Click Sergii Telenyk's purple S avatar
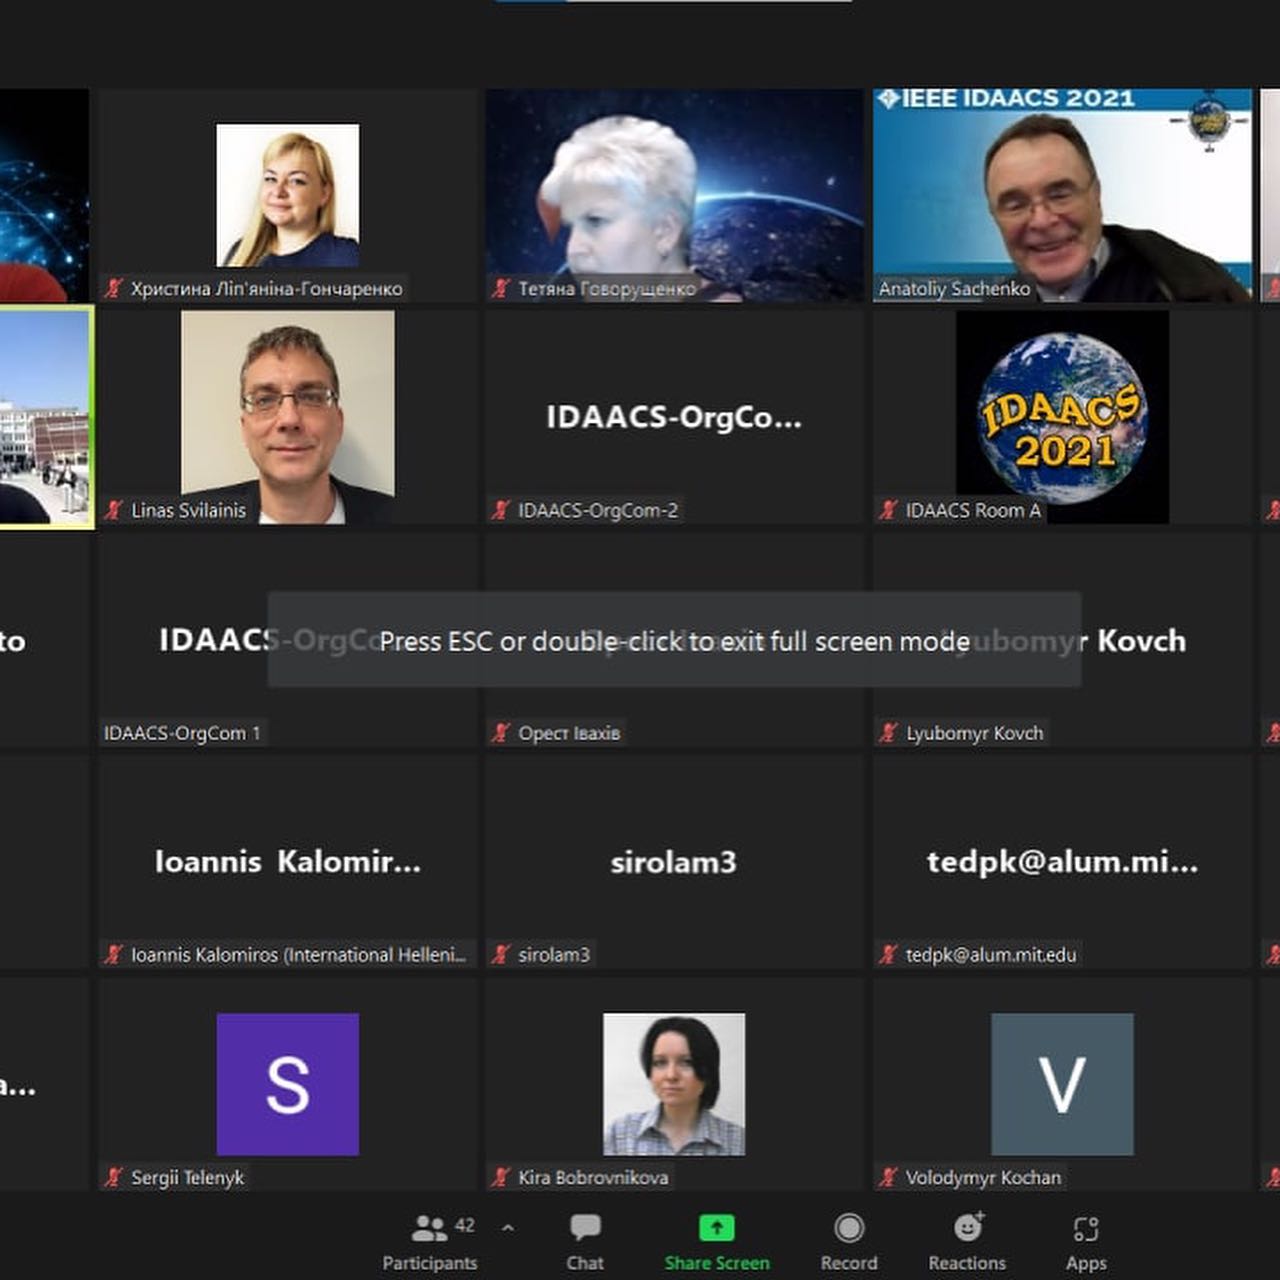 pos(288,1084)
